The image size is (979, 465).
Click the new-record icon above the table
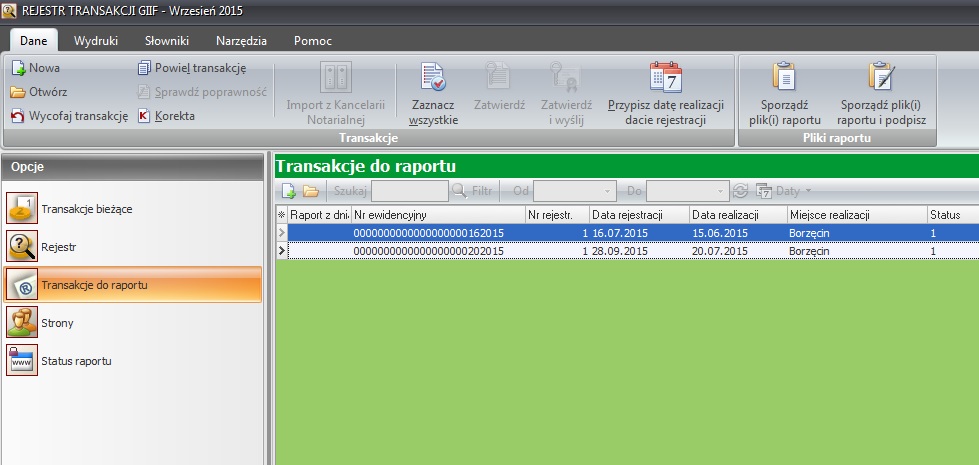288,191
